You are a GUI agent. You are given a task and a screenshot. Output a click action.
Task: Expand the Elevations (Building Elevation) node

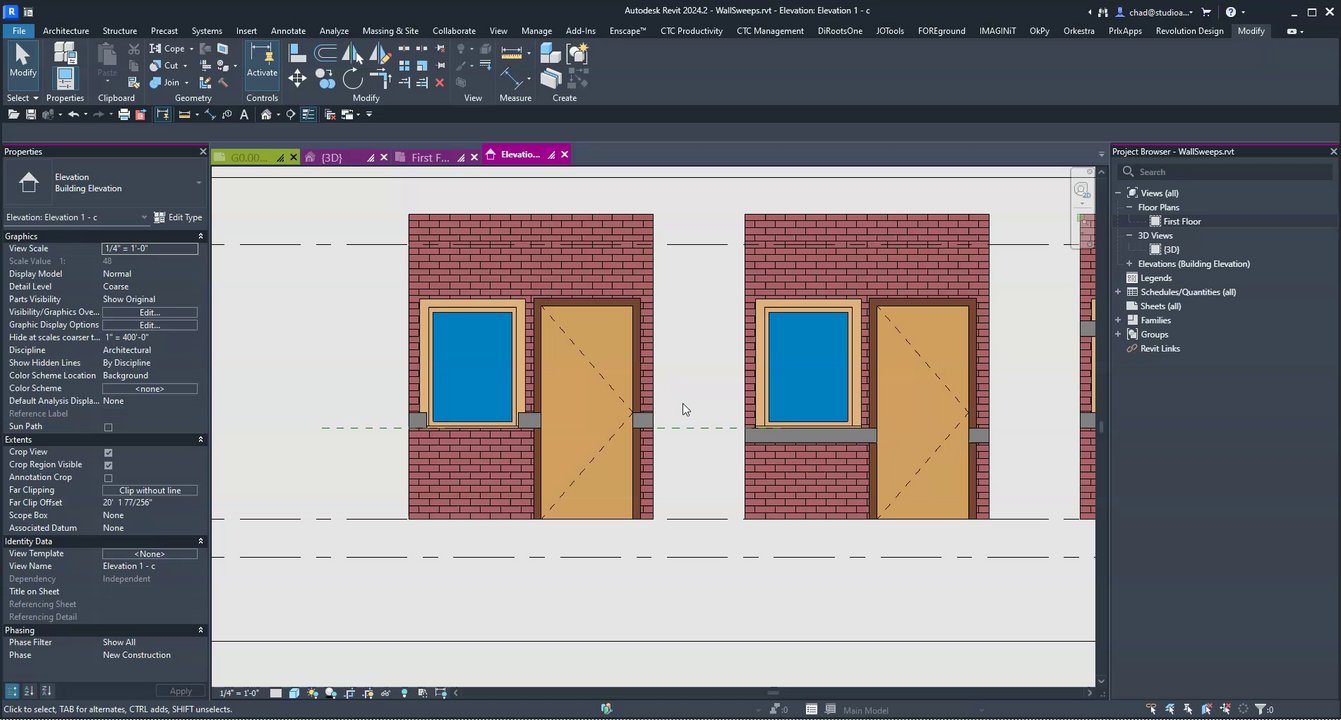1129,264
